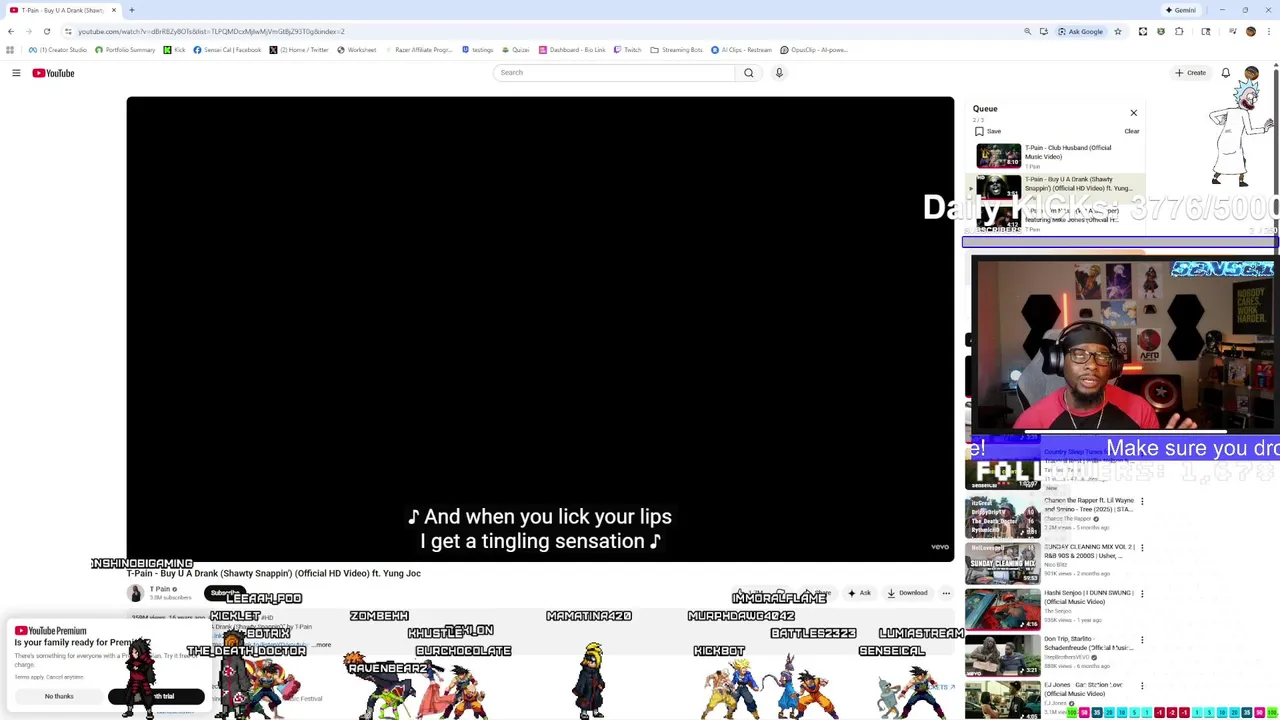
Task: Click install/cast screen icon in address bar
Action: point(1043,31)
